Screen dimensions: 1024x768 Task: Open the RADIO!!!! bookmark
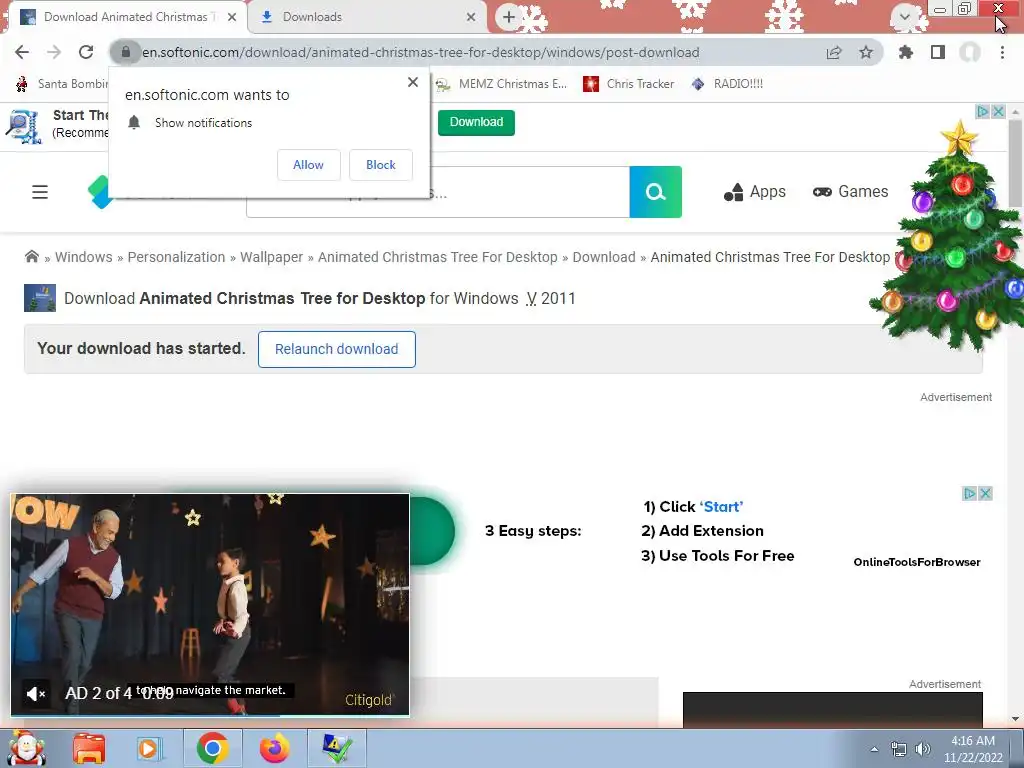click(727, 84)
